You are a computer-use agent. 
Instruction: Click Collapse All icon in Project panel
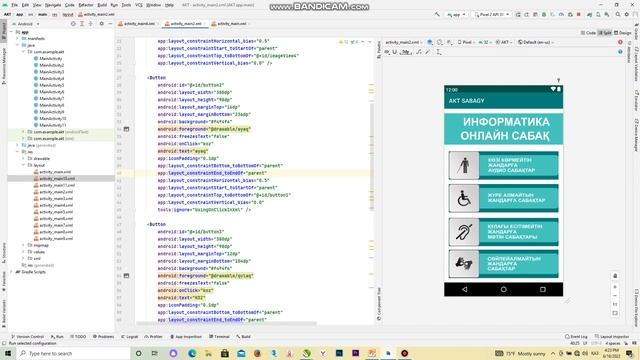coord(91,24)
